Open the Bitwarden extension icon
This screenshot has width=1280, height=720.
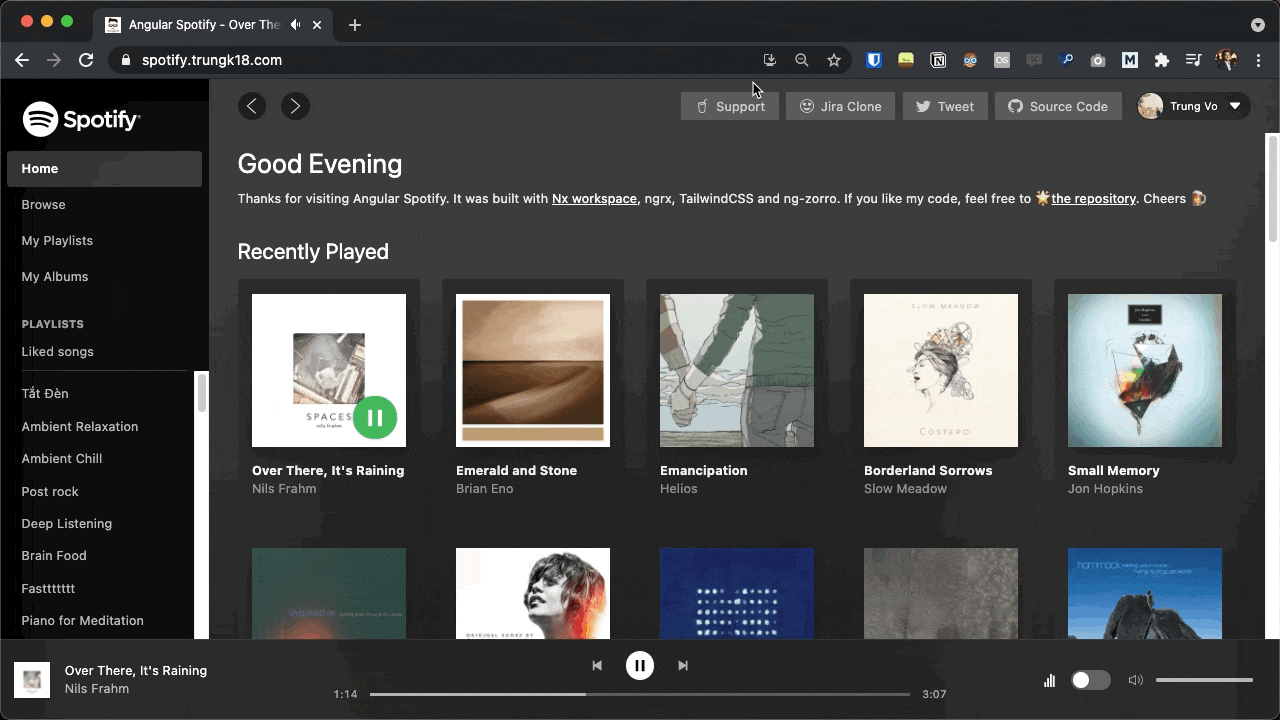[873, 60]
